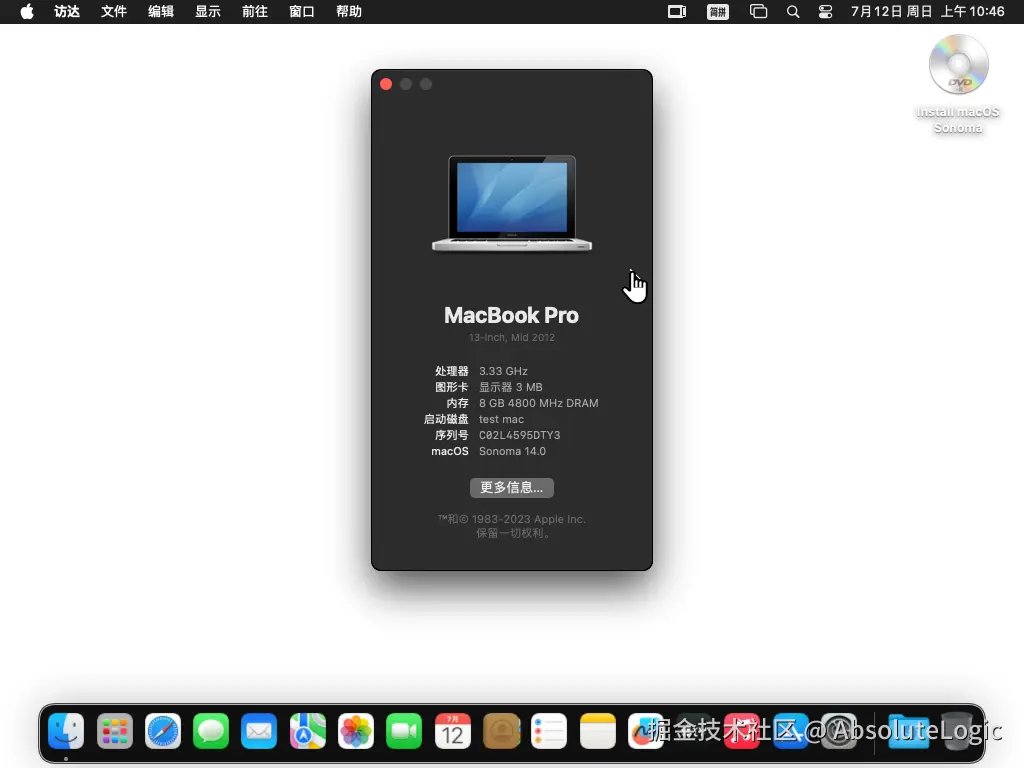Click the Stage Manager windows icon

pyautogui.click(x=758, y=12)
